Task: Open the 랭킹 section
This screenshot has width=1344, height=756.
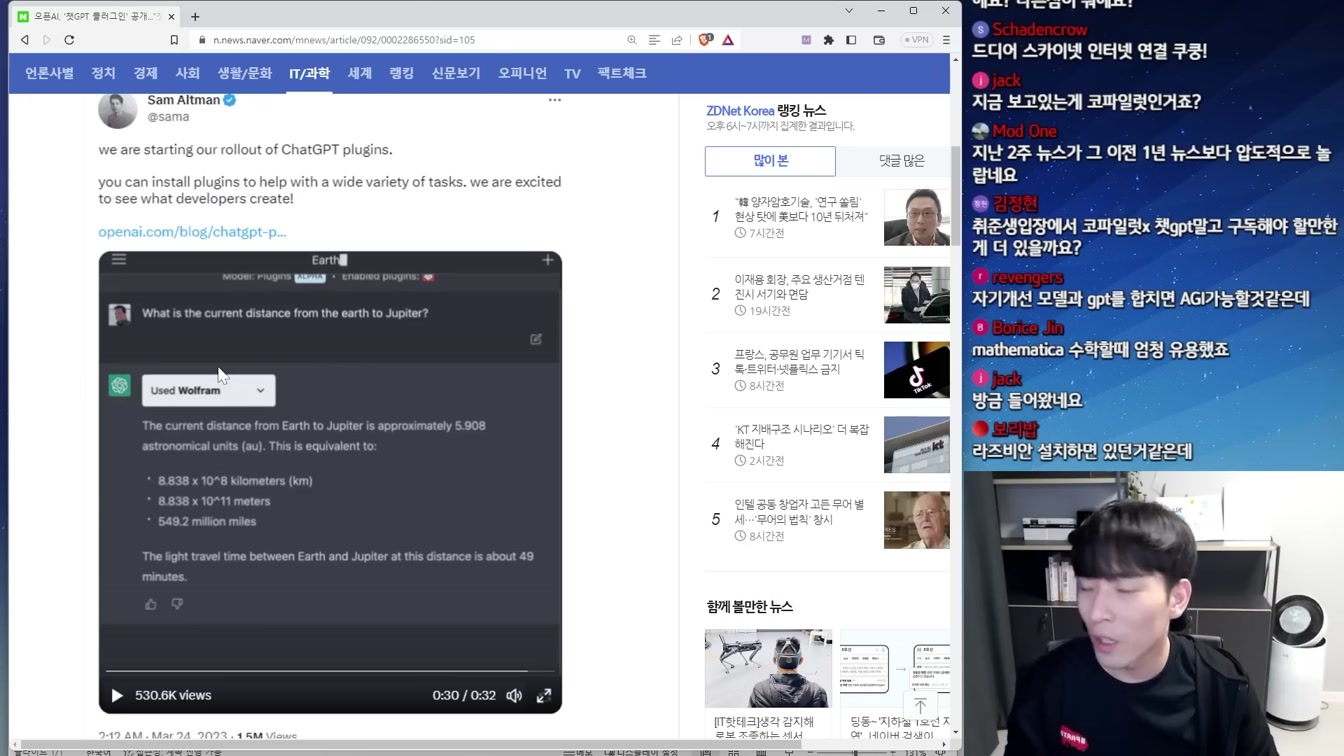Action: point(401,73)
